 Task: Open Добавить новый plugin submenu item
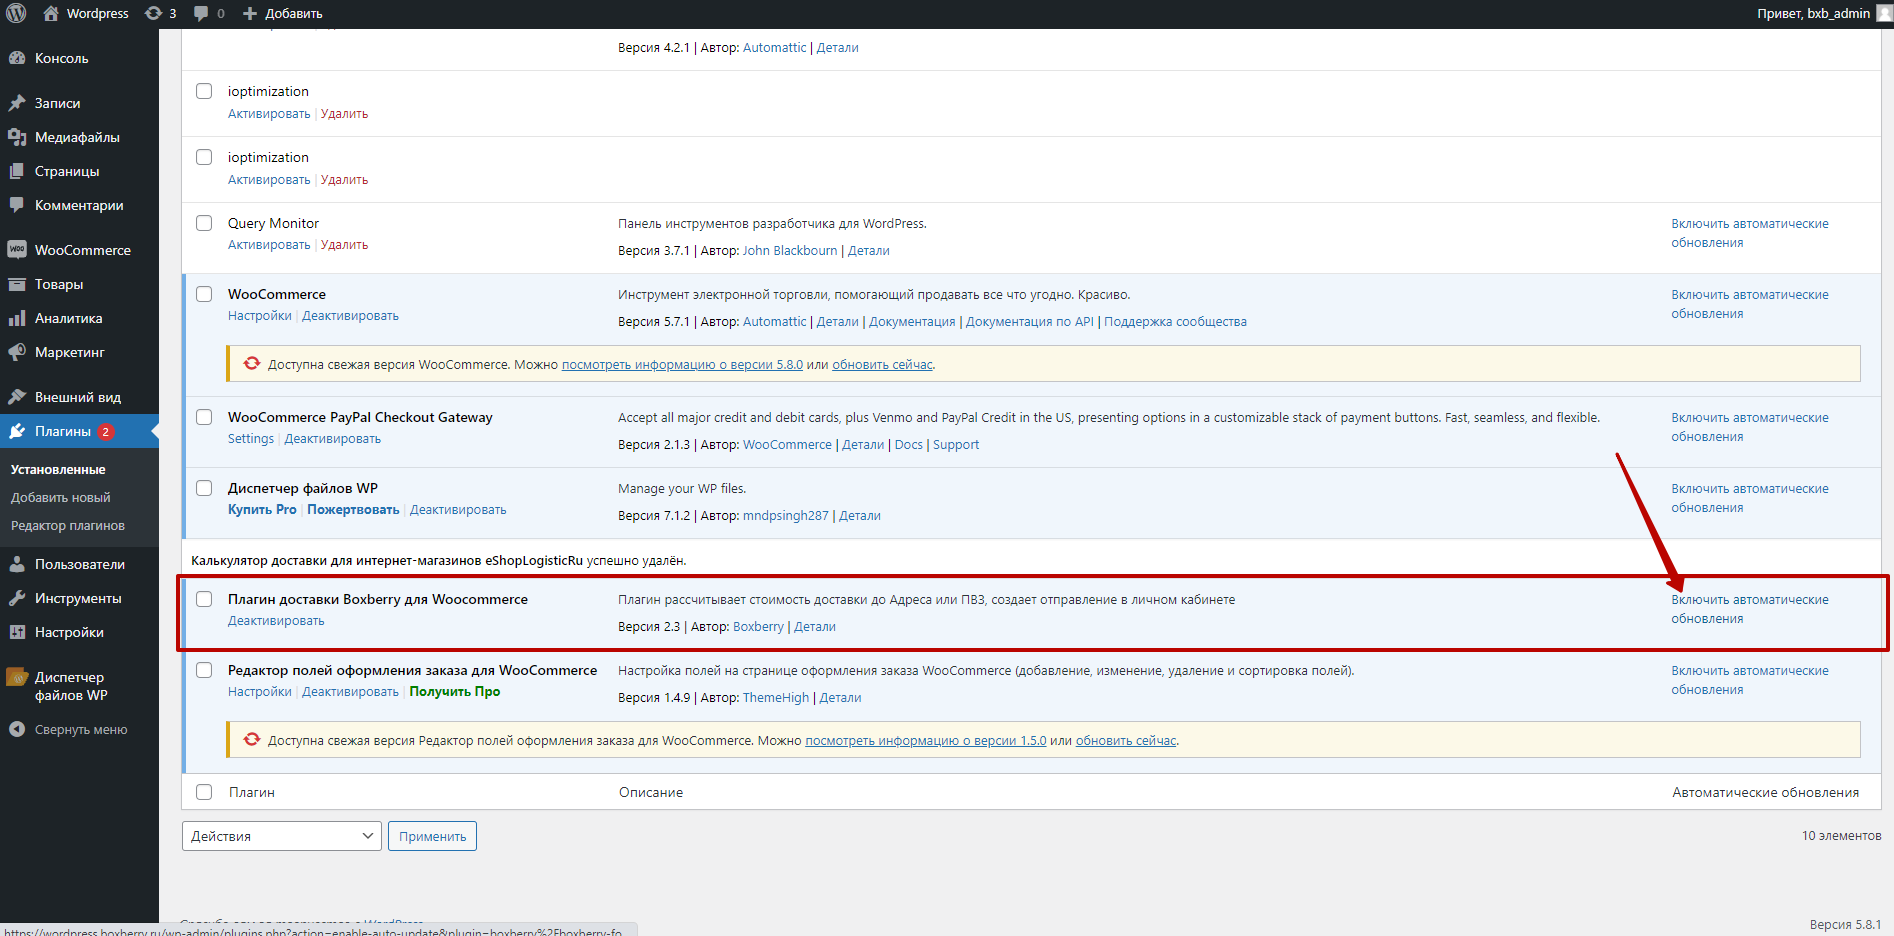click(x=61, y=497)
